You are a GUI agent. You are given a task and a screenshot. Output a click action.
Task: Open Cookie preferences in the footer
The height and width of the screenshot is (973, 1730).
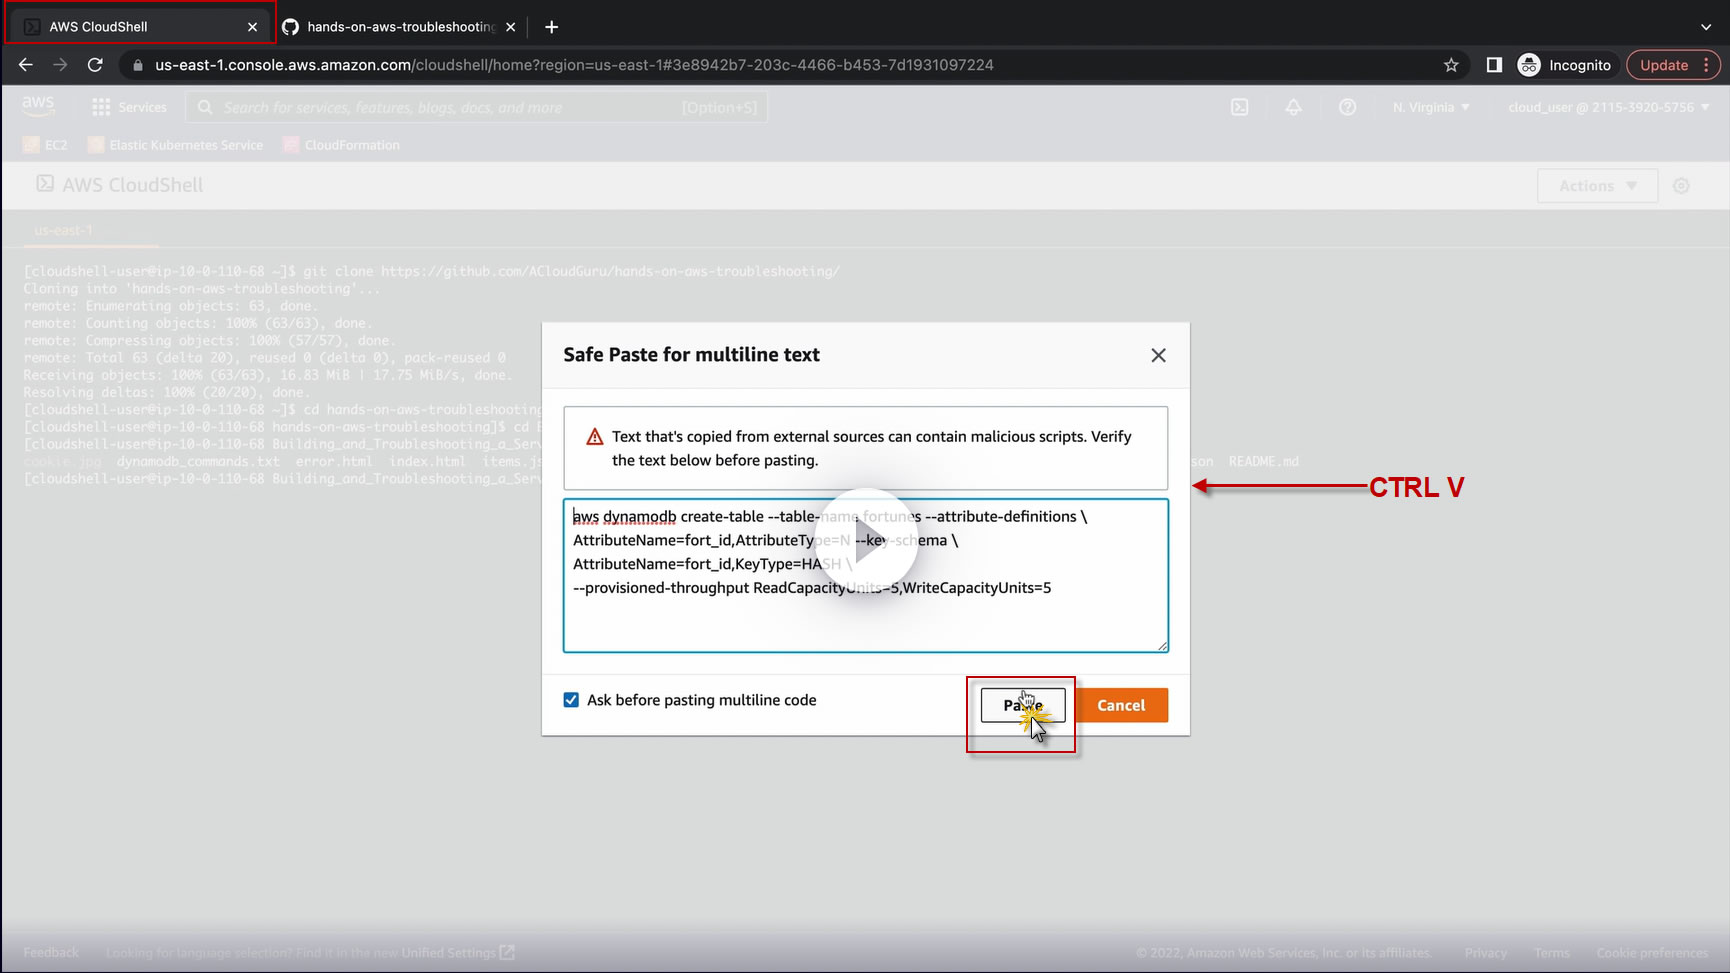point(1652,953)
